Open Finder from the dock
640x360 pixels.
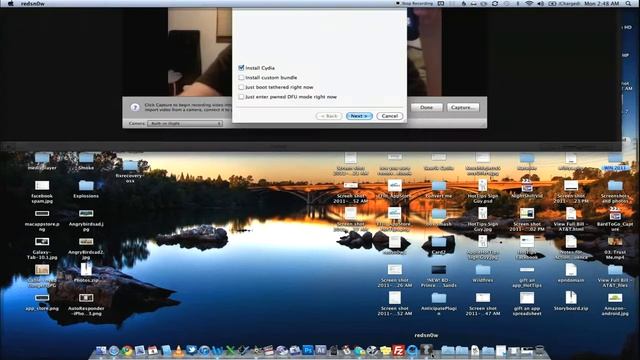[101, 350]
